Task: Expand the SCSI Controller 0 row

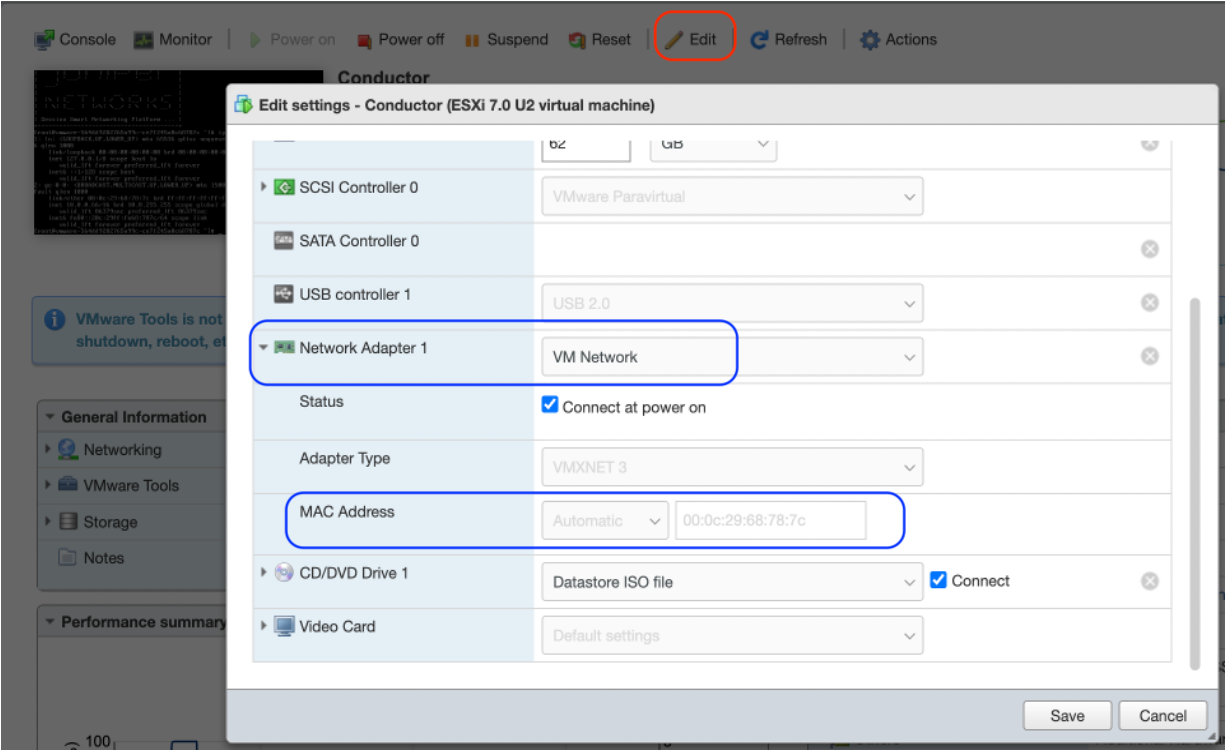Action: coord(264,186)
